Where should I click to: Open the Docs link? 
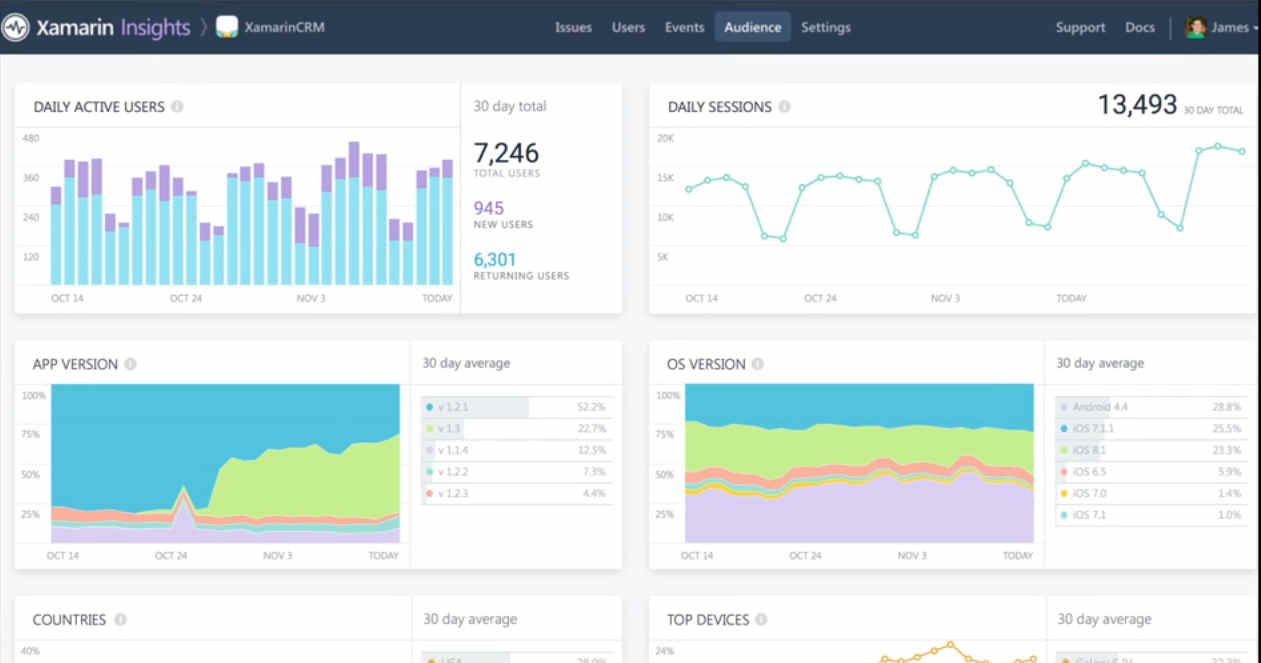click(x=1139, y=27)
